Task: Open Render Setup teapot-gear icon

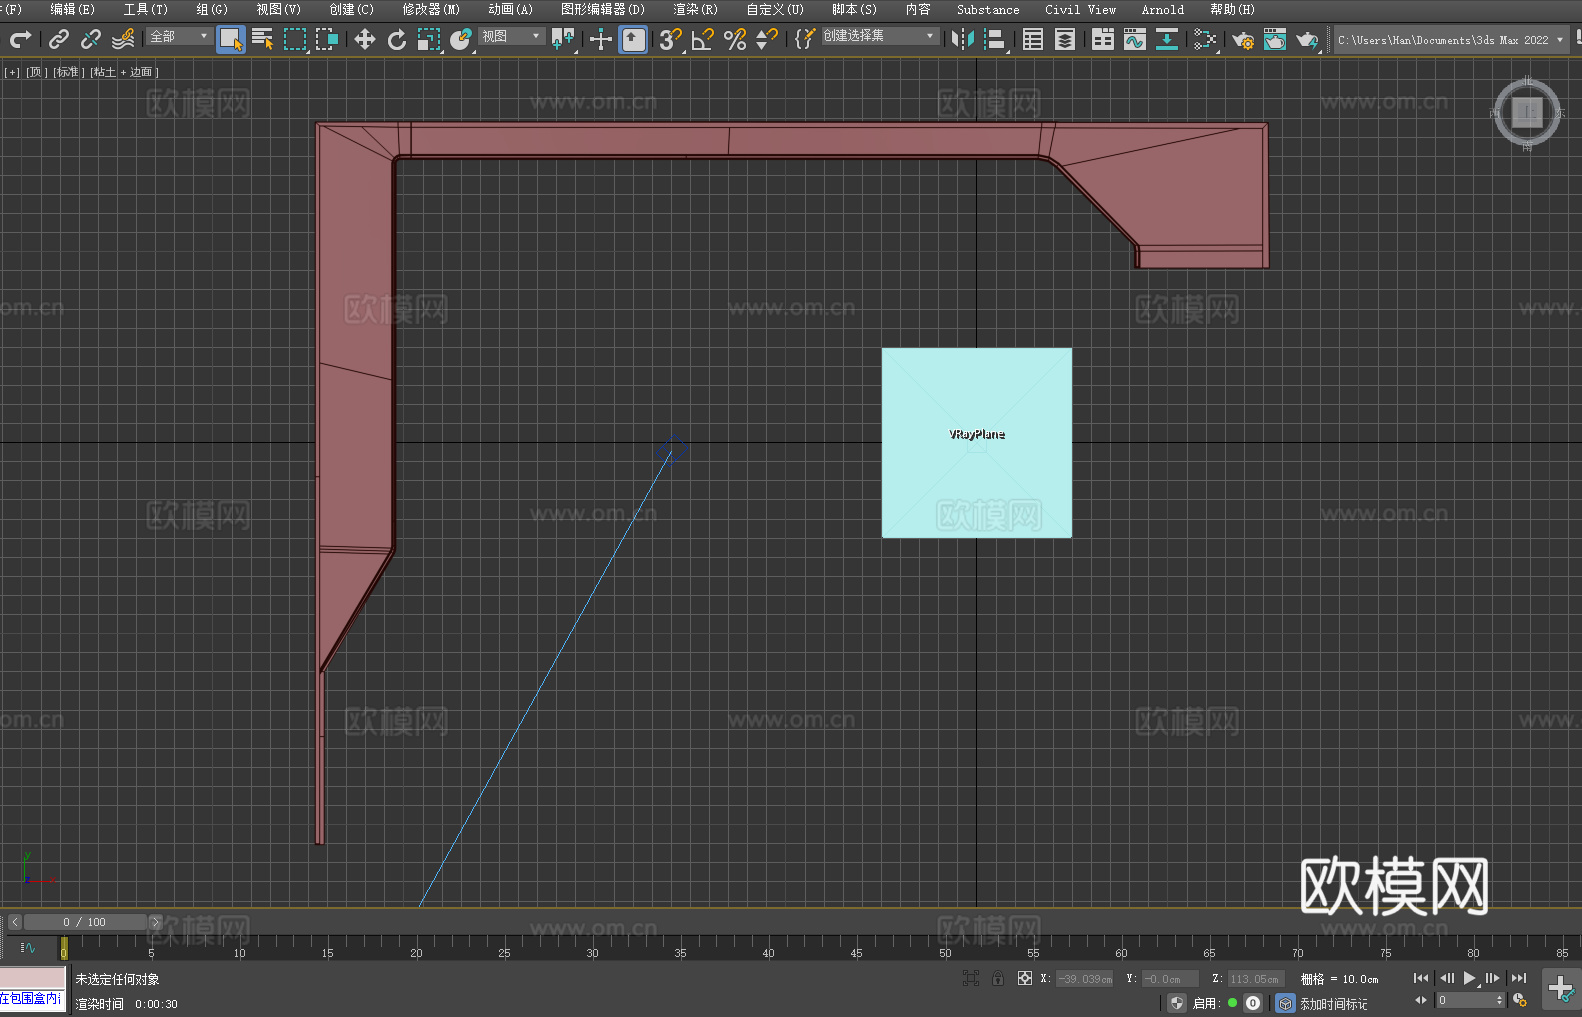Action: (x=1243, y=39)
